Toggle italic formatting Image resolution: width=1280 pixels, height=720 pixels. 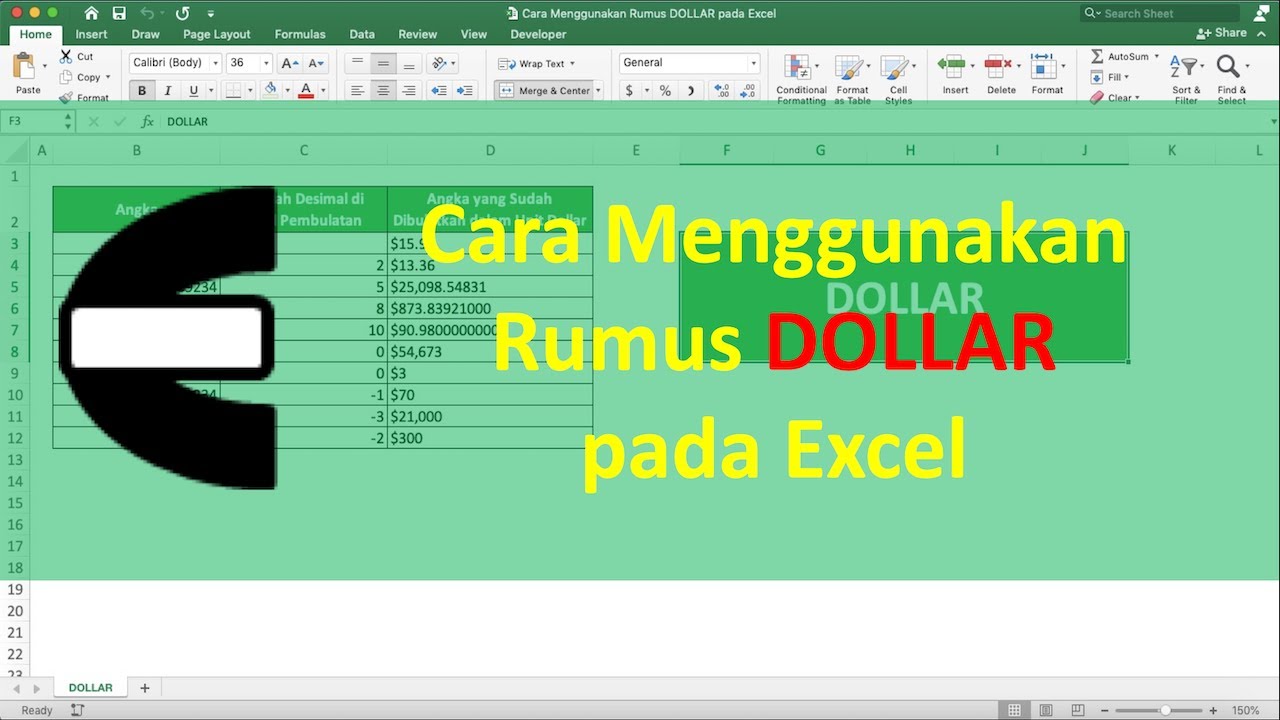tap(167, 91)
